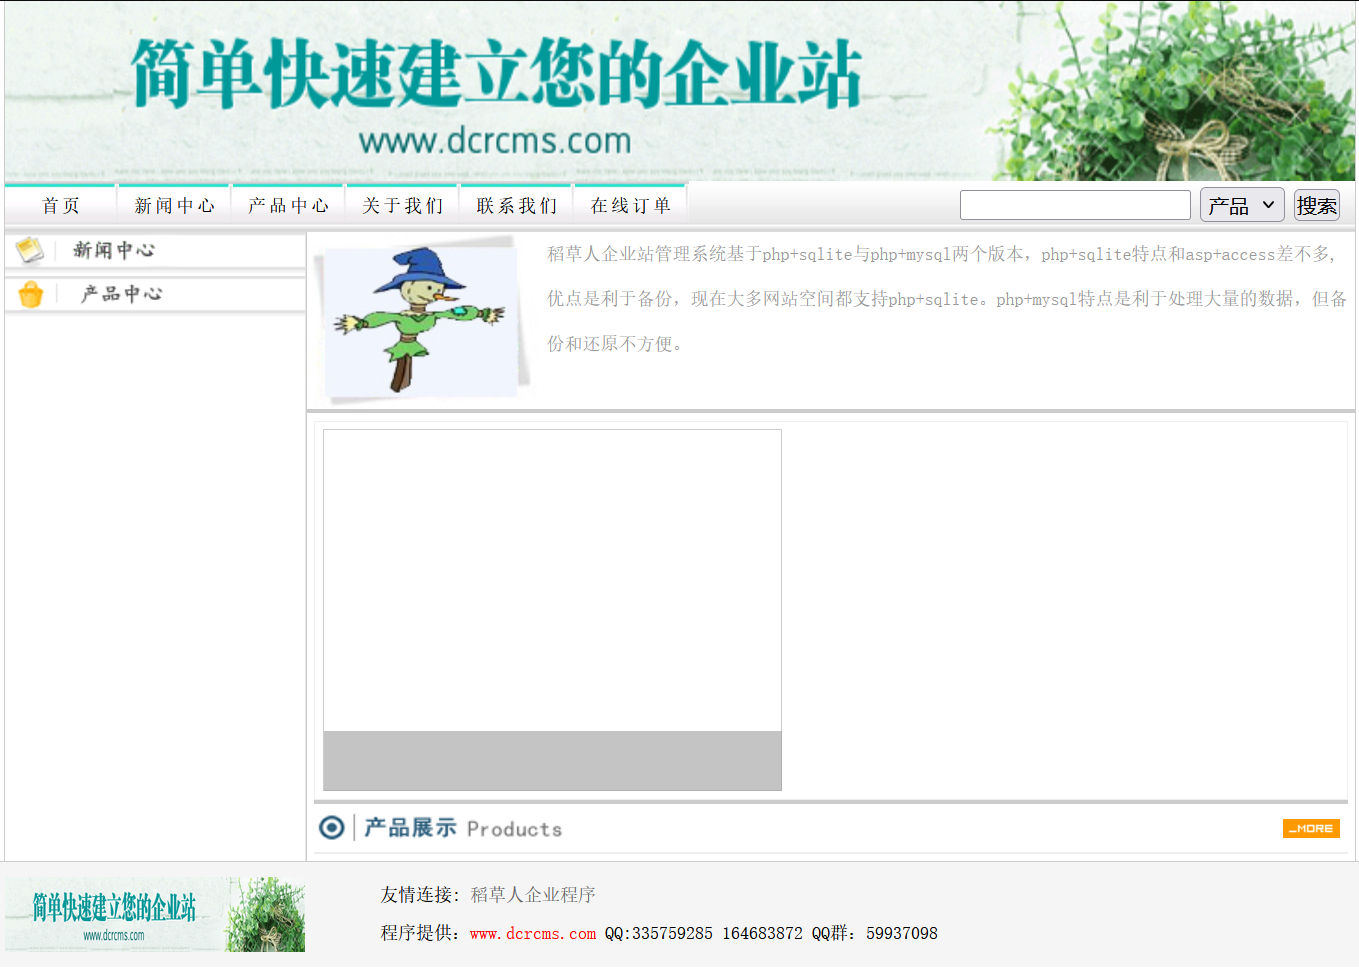Visit the red www.dcrcms.com footer link
Image resolution: width=1359 pixels, height=968 pixels.
point(532,934)
